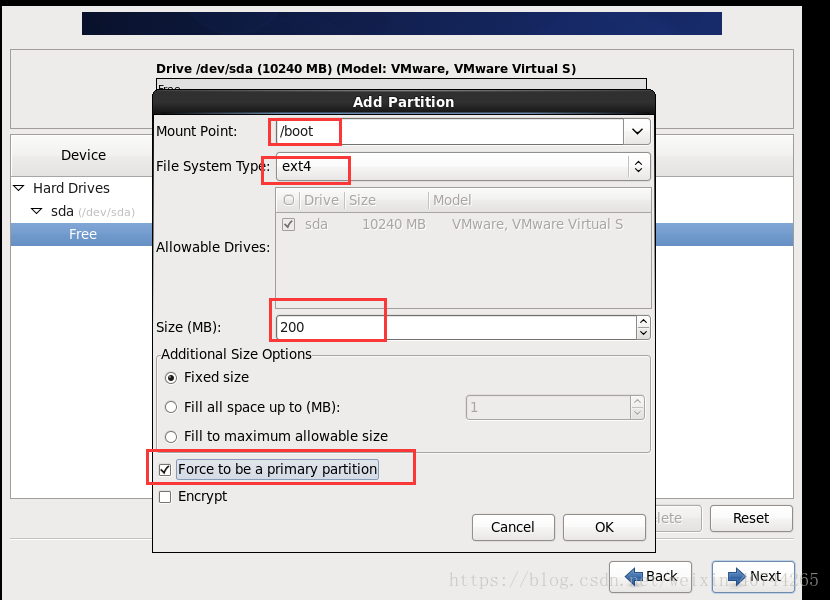The width and height of the screenshot is (830, 600).
Task: Go Back to the previous step
Action: 650,576
